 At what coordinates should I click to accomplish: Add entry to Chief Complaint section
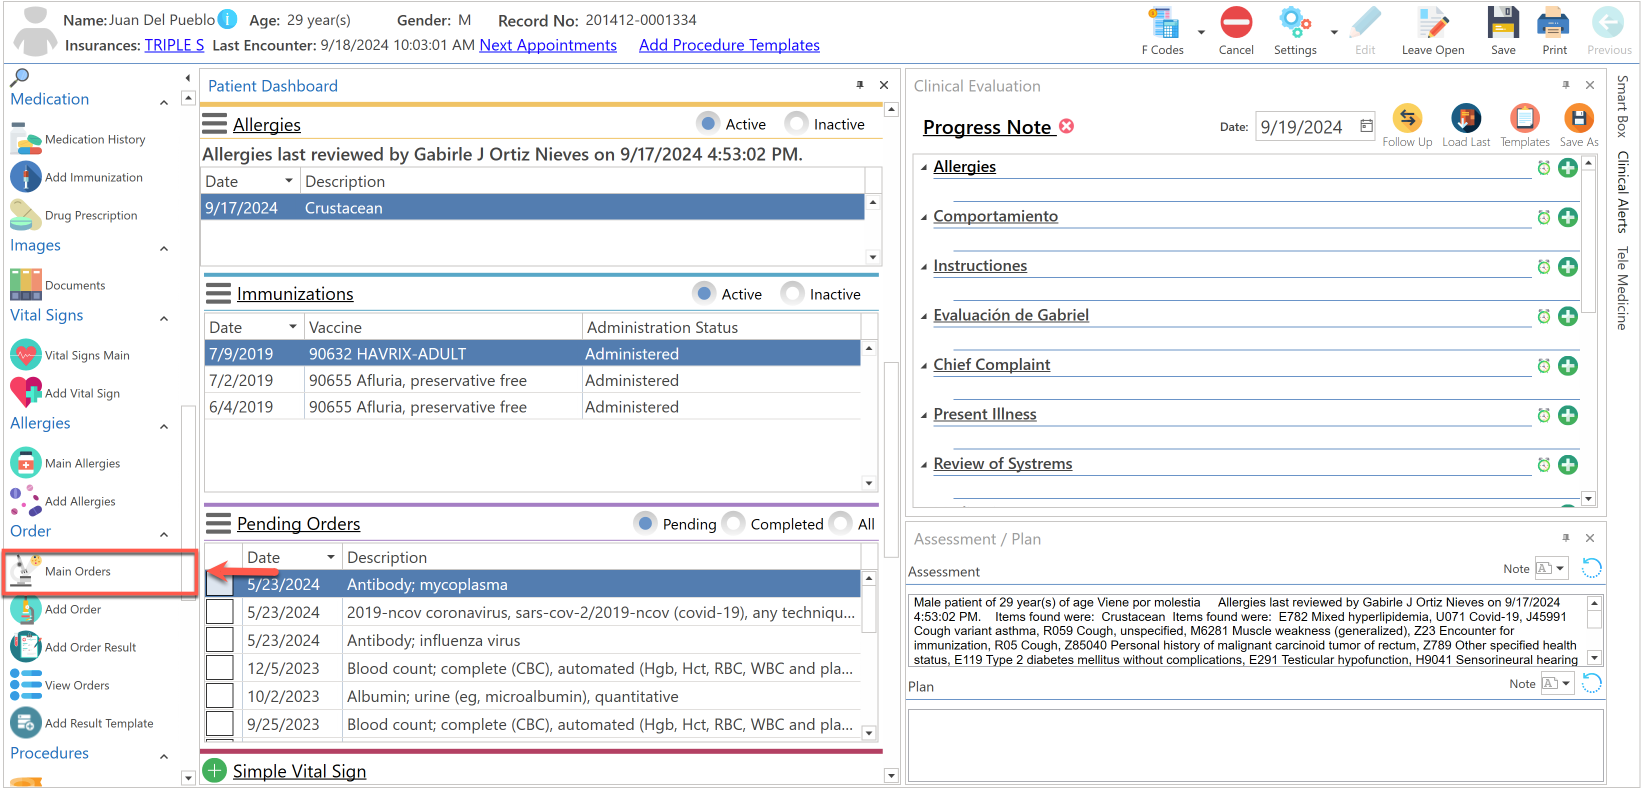point(1568,366)
